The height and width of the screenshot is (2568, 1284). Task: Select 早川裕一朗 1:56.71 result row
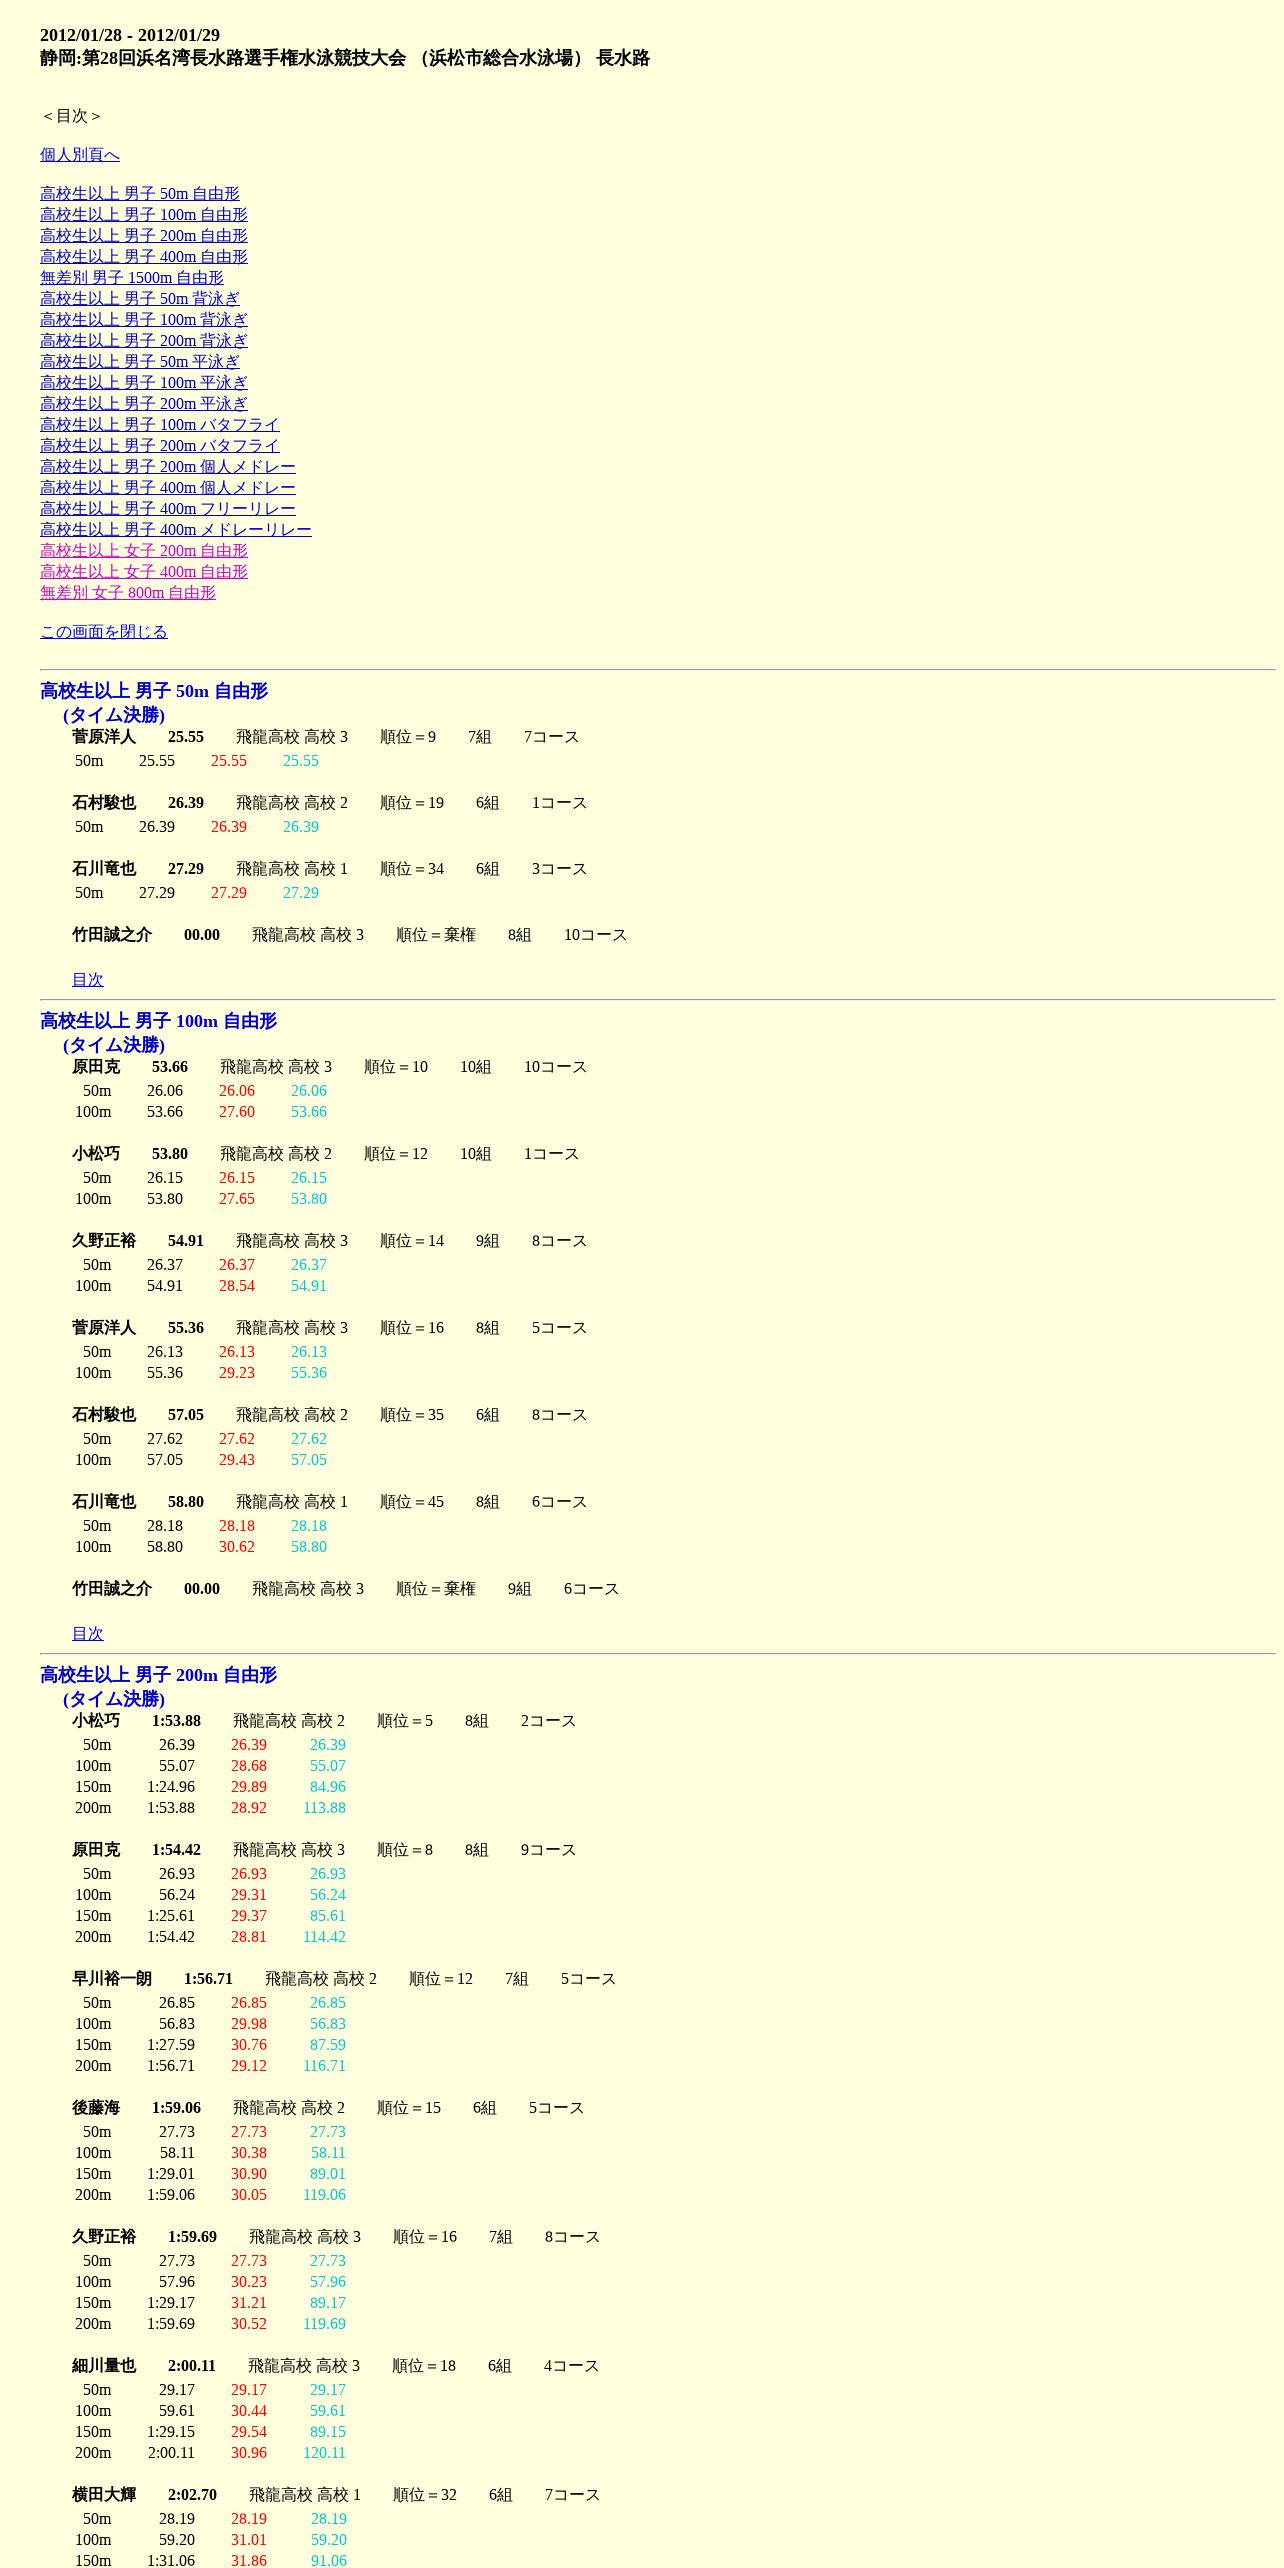coord(344,1979)
